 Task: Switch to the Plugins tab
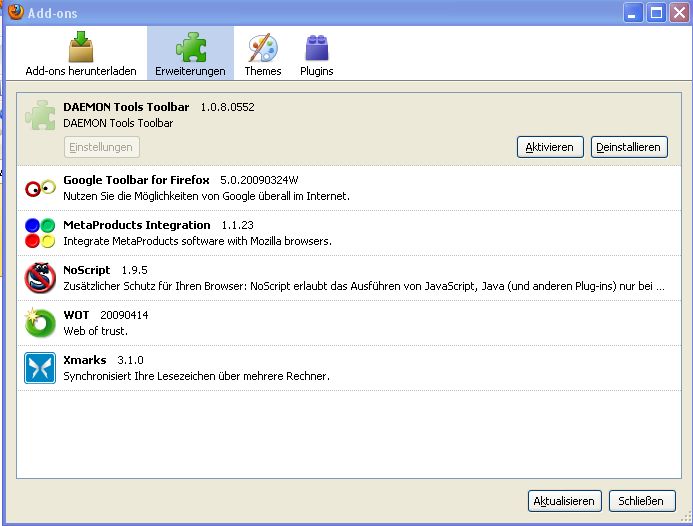[x=316, y=53]
